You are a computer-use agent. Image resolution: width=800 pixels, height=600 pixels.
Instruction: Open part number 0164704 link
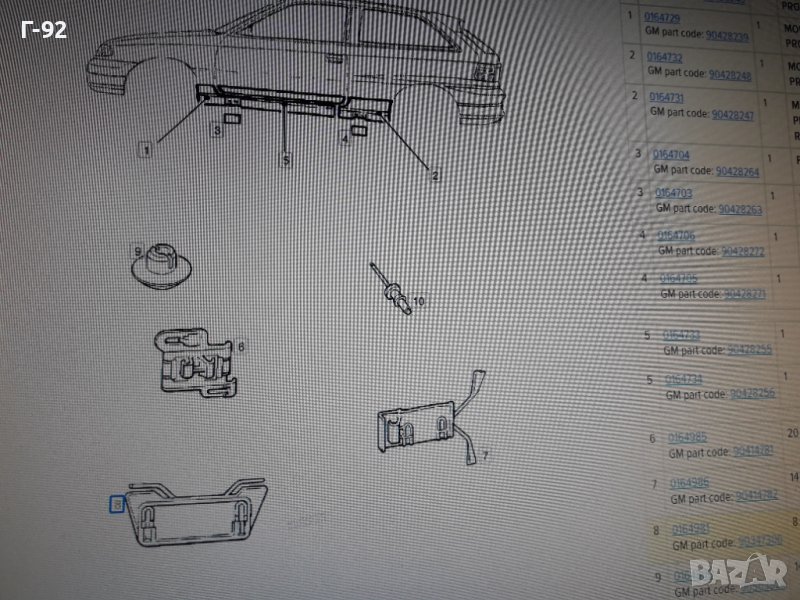pos(671,155)
